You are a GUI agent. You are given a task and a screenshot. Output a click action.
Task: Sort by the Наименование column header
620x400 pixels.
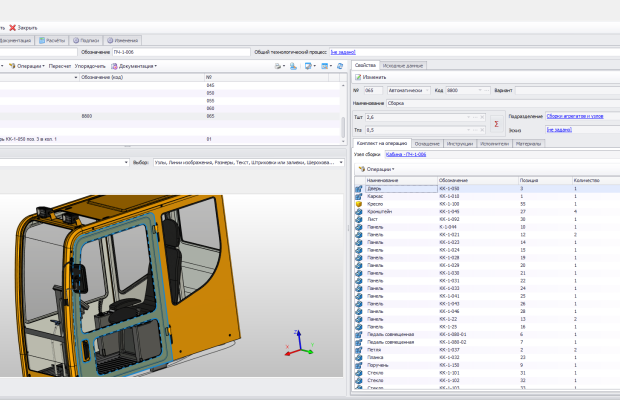(401, 180)
